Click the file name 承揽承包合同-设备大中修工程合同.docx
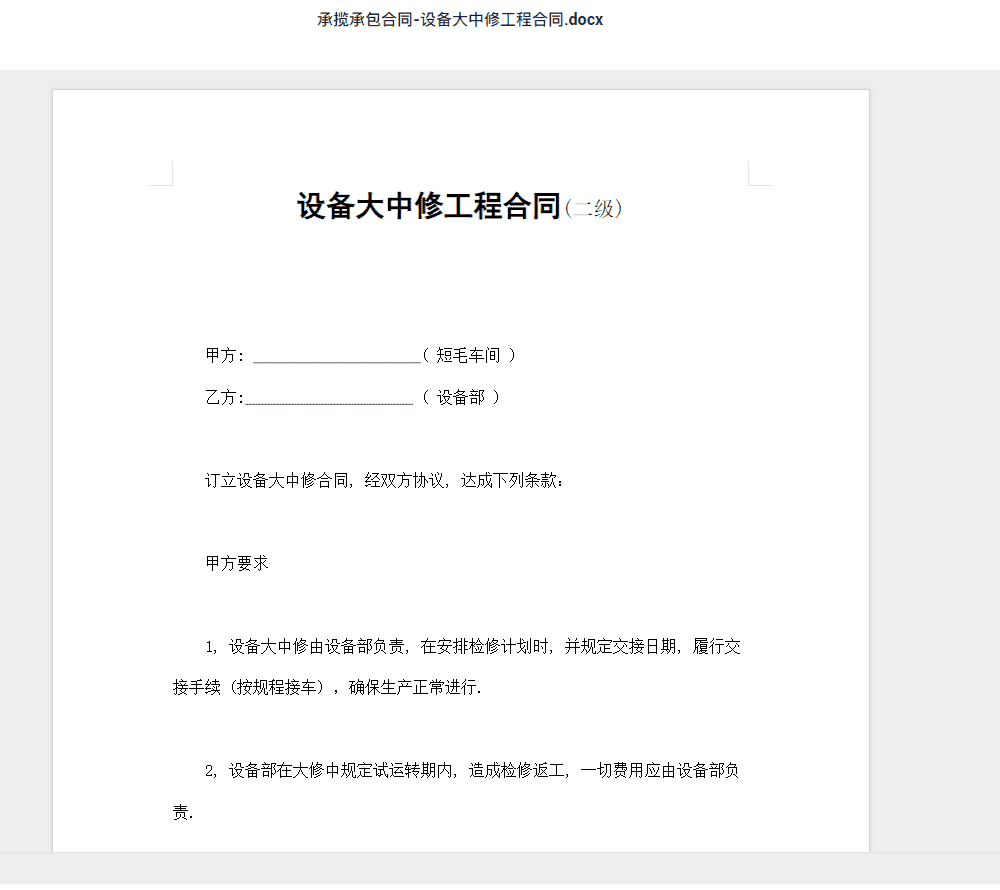 tap(460, 20)
